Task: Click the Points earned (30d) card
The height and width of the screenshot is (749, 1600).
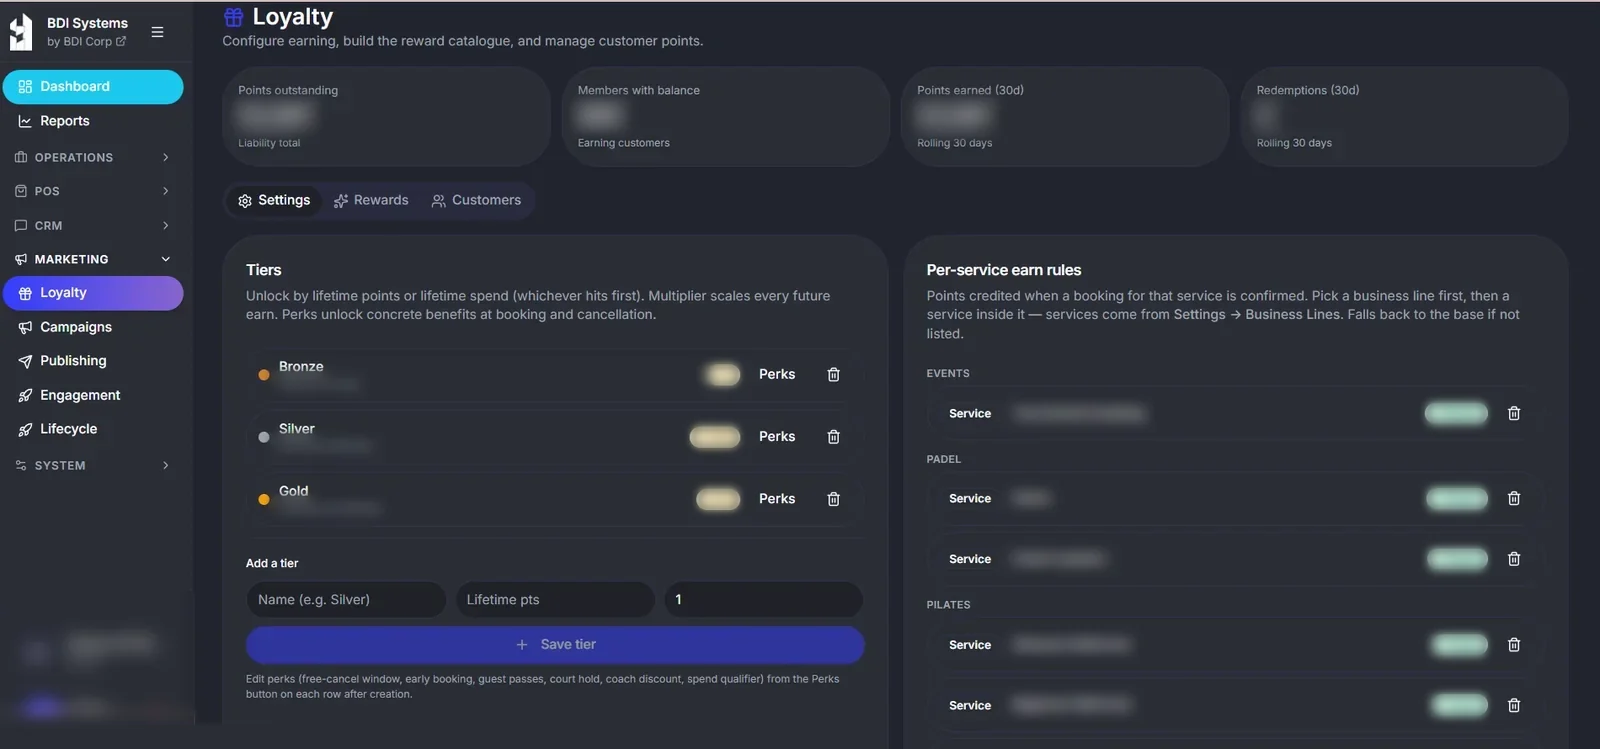Action: click(x=1065, y=117)
